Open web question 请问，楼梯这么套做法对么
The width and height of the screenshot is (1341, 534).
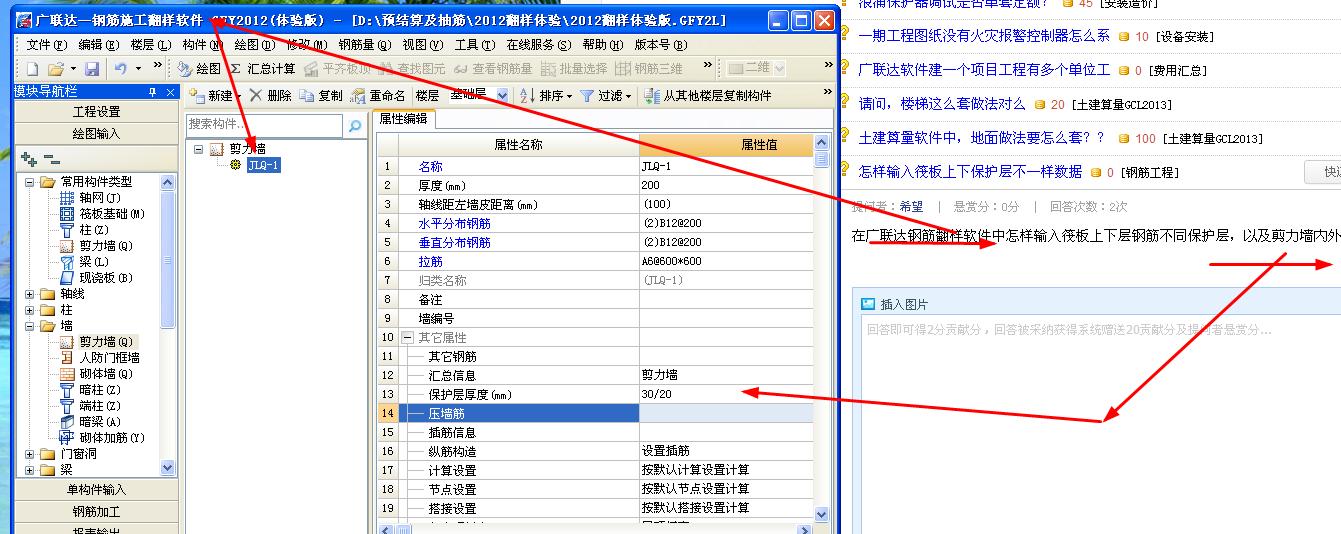coord(942,104)
